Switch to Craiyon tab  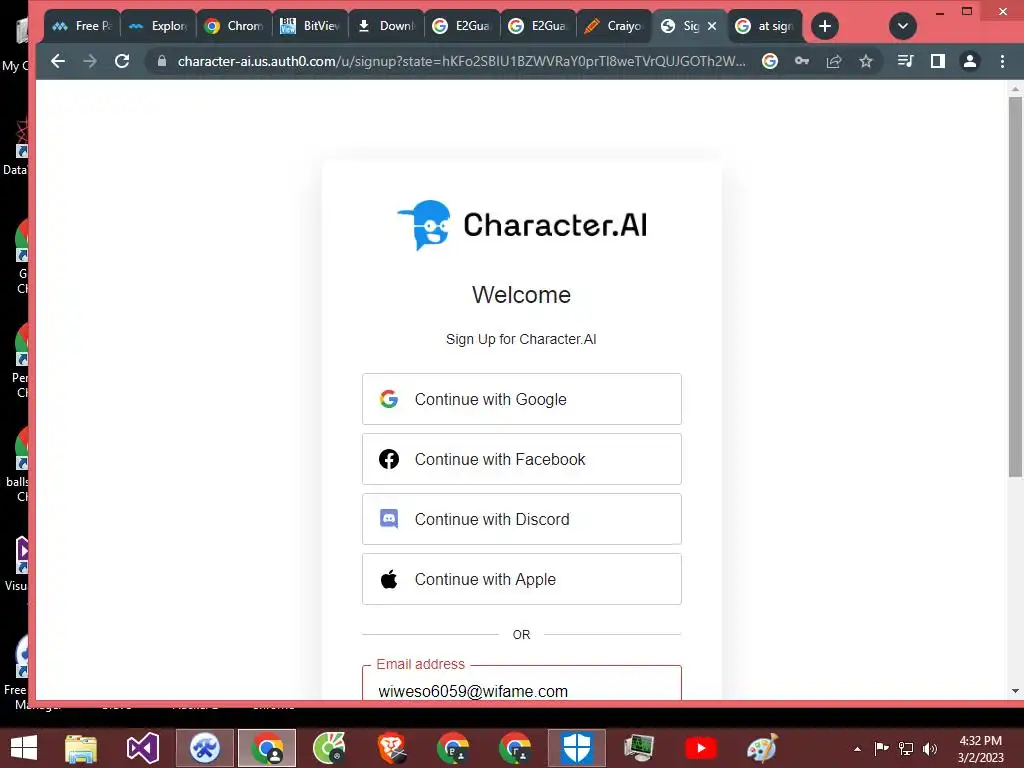[x=613, y=26]
